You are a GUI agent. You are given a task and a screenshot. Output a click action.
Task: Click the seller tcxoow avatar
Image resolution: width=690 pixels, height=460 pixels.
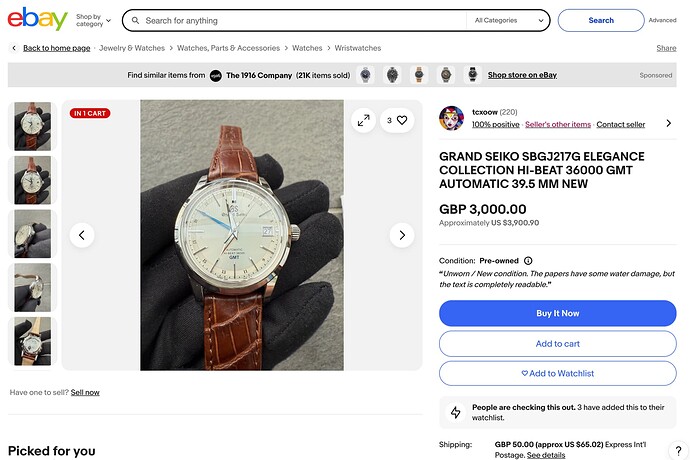451,118
